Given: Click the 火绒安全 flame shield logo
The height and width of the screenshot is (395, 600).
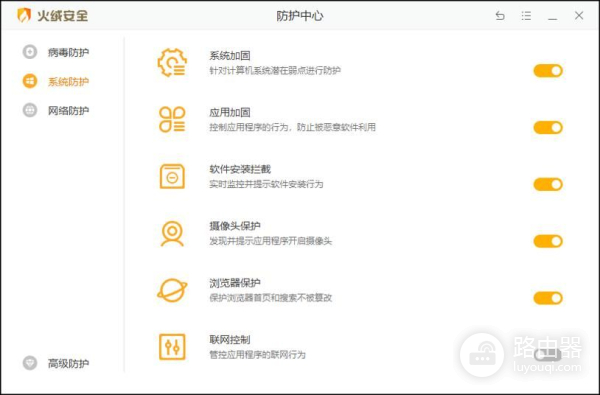Looking at the screenshot, I should pyautogui.click(x=24, y=15).
